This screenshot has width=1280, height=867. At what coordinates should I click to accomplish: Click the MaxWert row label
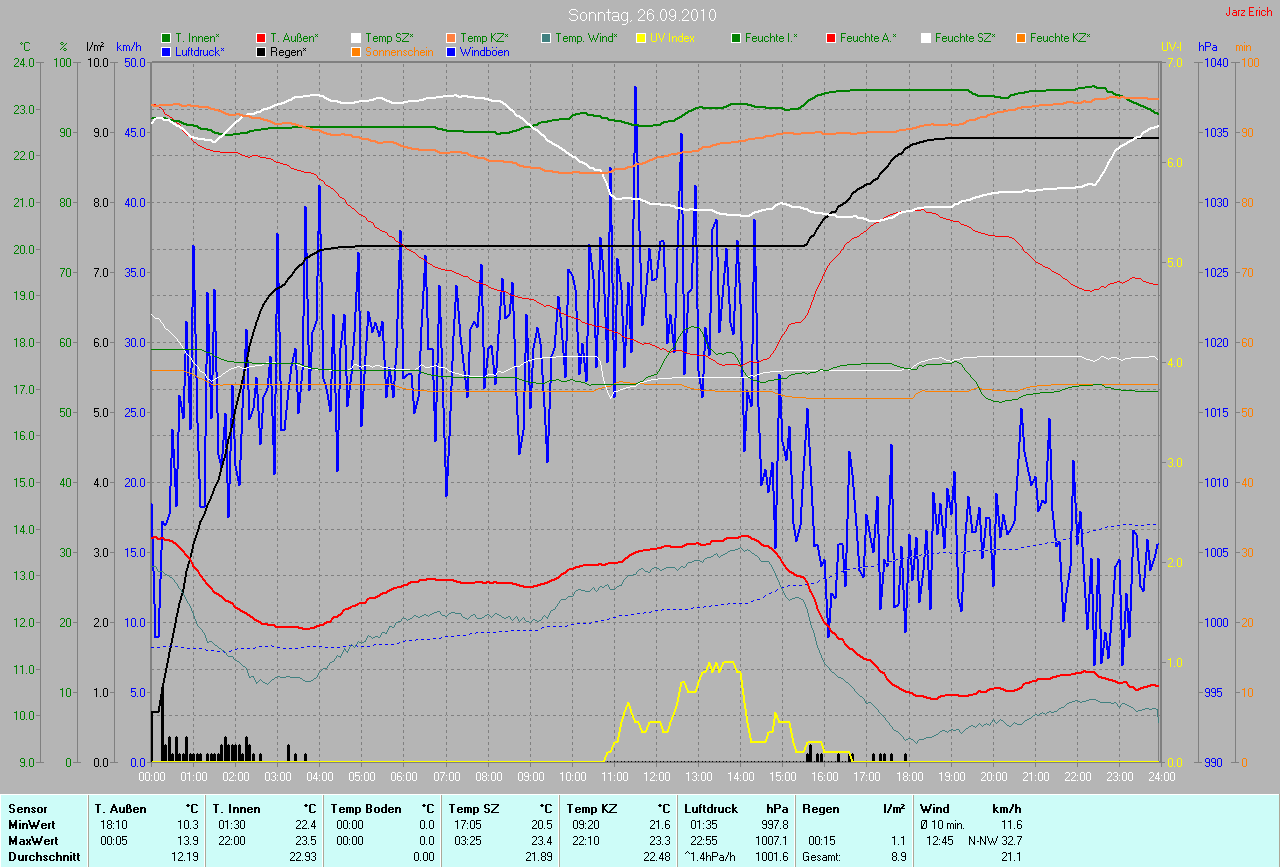pyautogui.click(x=35, y=840)
